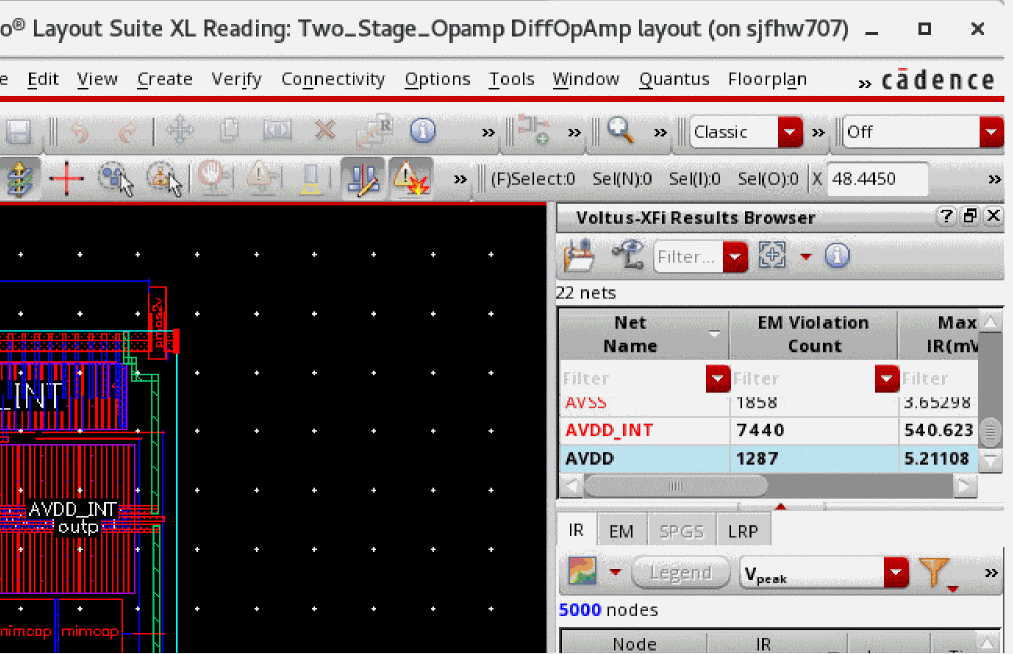Select the AVDD_INT net row
This screenshot has width=1013, height=654.
769,430
